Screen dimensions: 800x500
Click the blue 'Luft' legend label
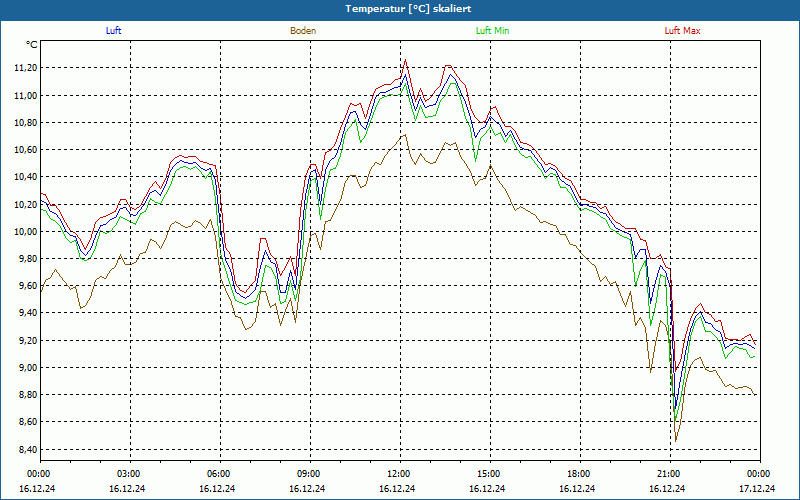click(113, 31)
